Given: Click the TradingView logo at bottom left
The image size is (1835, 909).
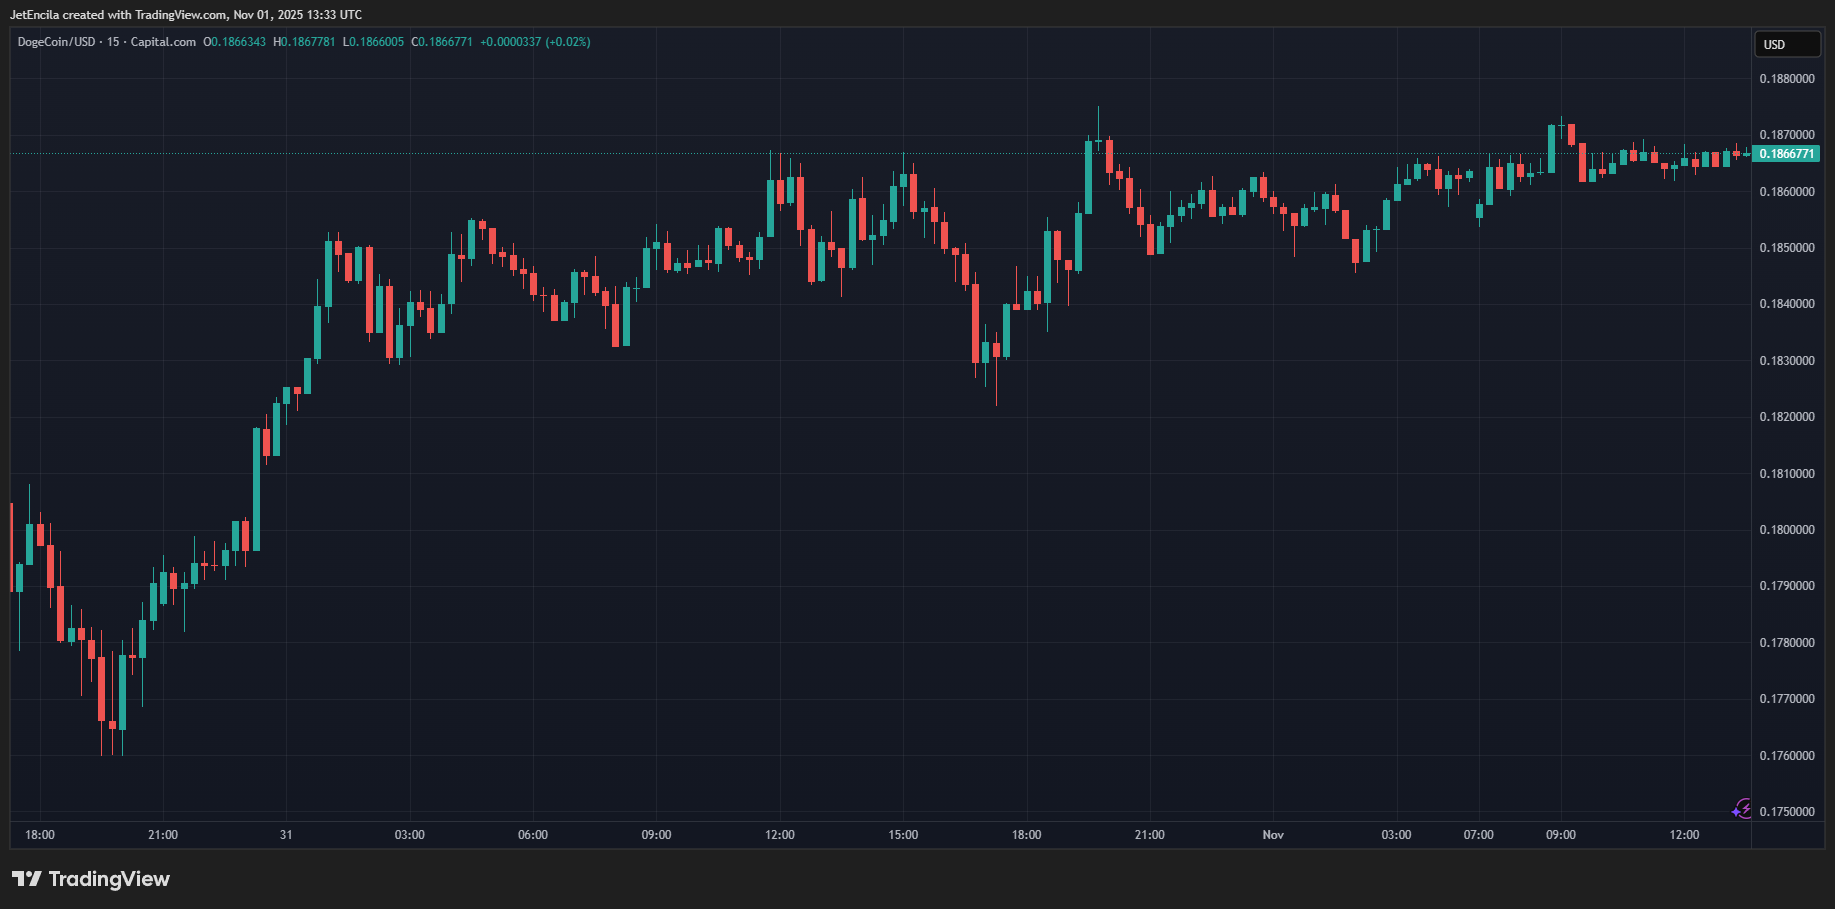Looking at the screenshot, I should 91,879.
